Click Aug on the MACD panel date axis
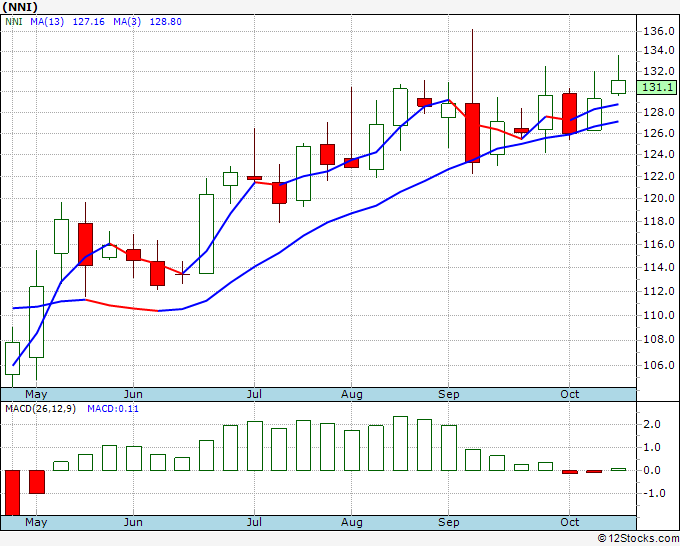The width and height of the screenshot is (680, 546). 352,522
